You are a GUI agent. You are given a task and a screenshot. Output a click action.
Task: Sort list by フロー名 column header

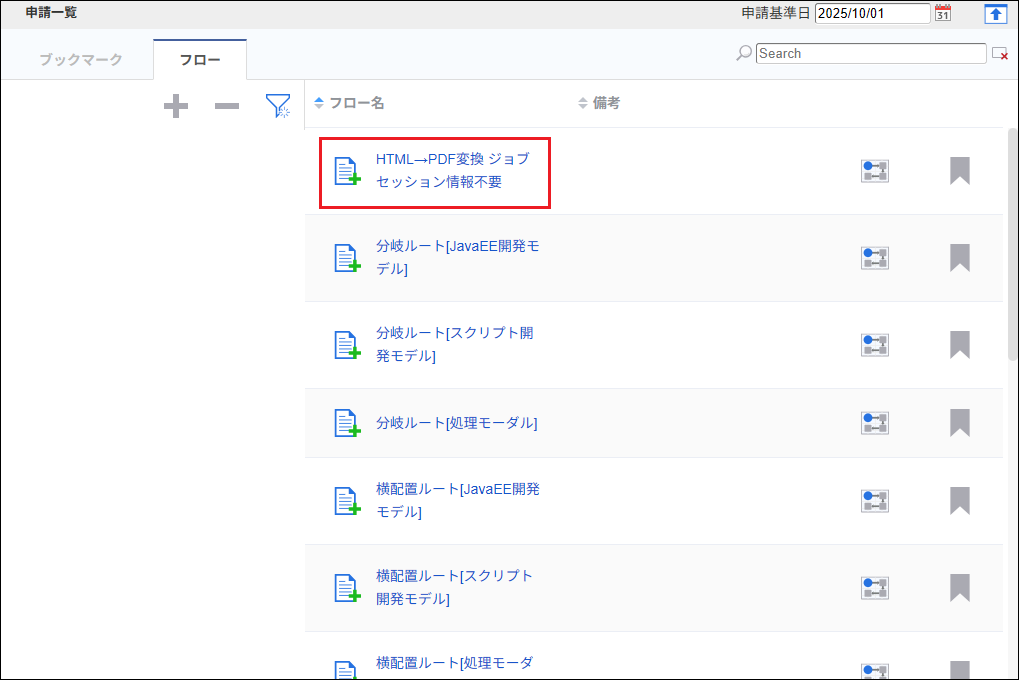pos(356,103)
